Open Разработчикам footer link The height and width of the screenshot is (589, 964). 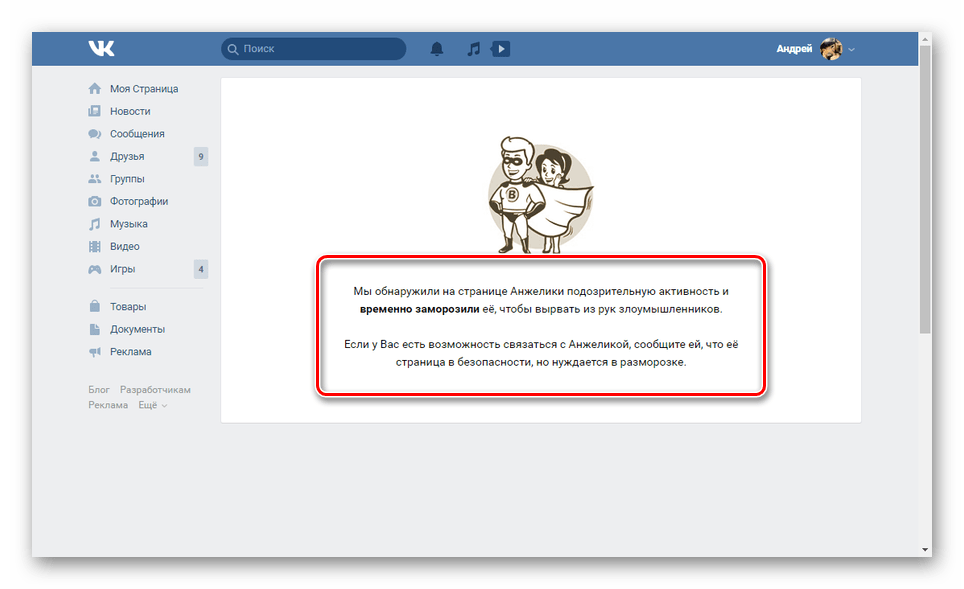click(155, 390)
